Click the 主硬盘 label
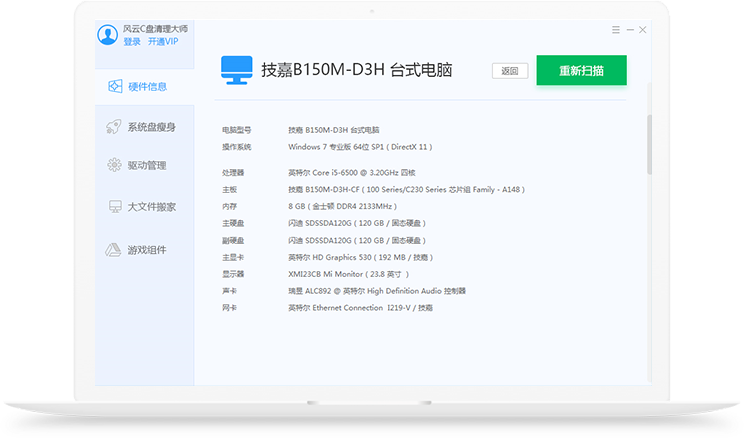Viewport: 744px width, 438px height. 233,224
